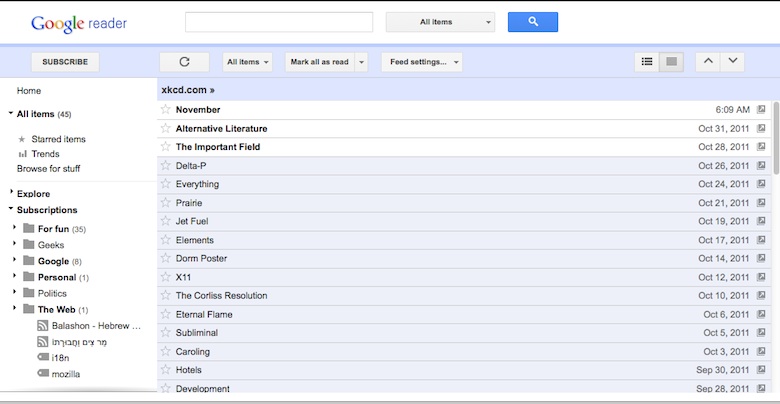
Task: Click the item list vertical scrollbar
Action: pyautogui.click(x=776, y=137)
